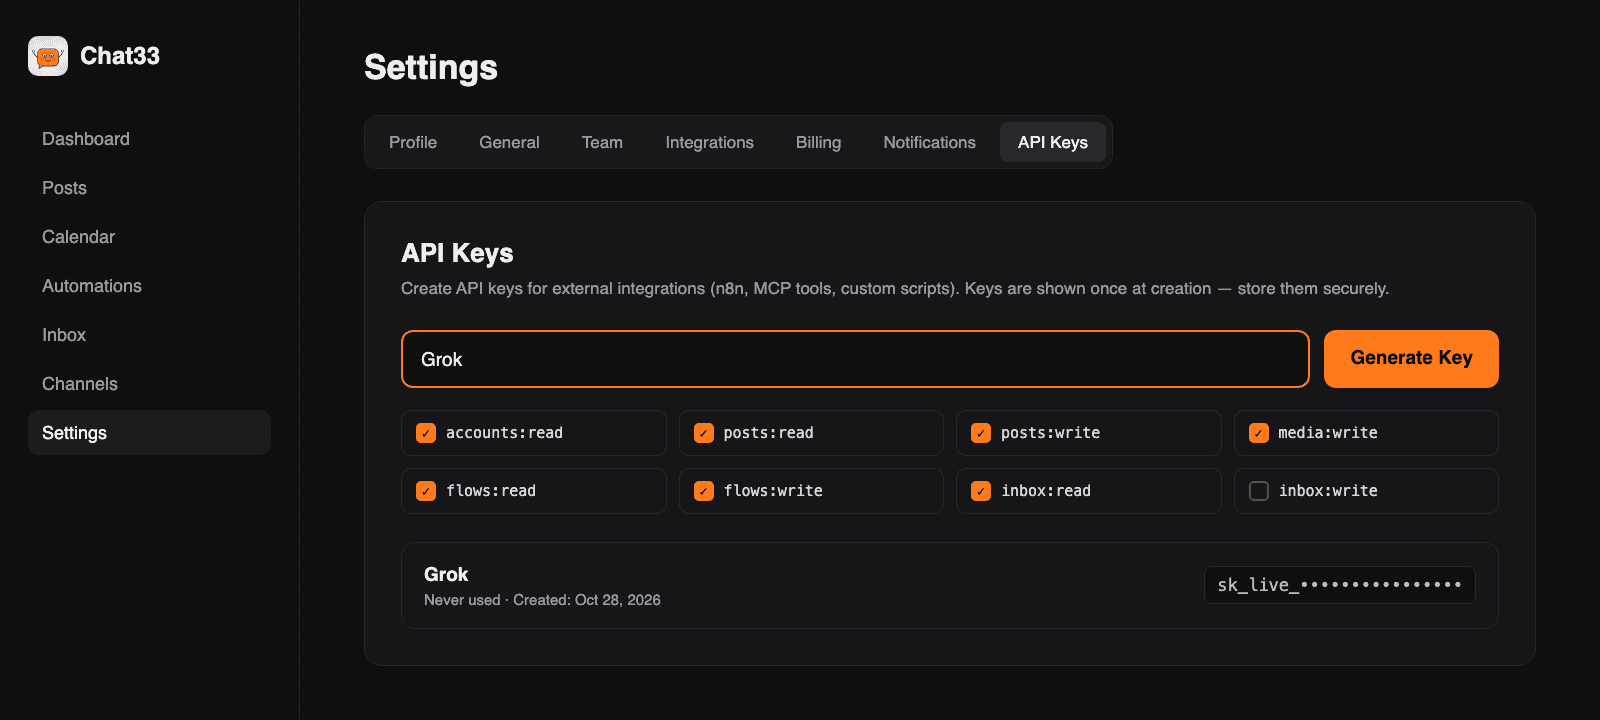Viewport: 1600px width, 720px height.
Task: Toggle the media:write checkbox
Action: [1259, 433]
